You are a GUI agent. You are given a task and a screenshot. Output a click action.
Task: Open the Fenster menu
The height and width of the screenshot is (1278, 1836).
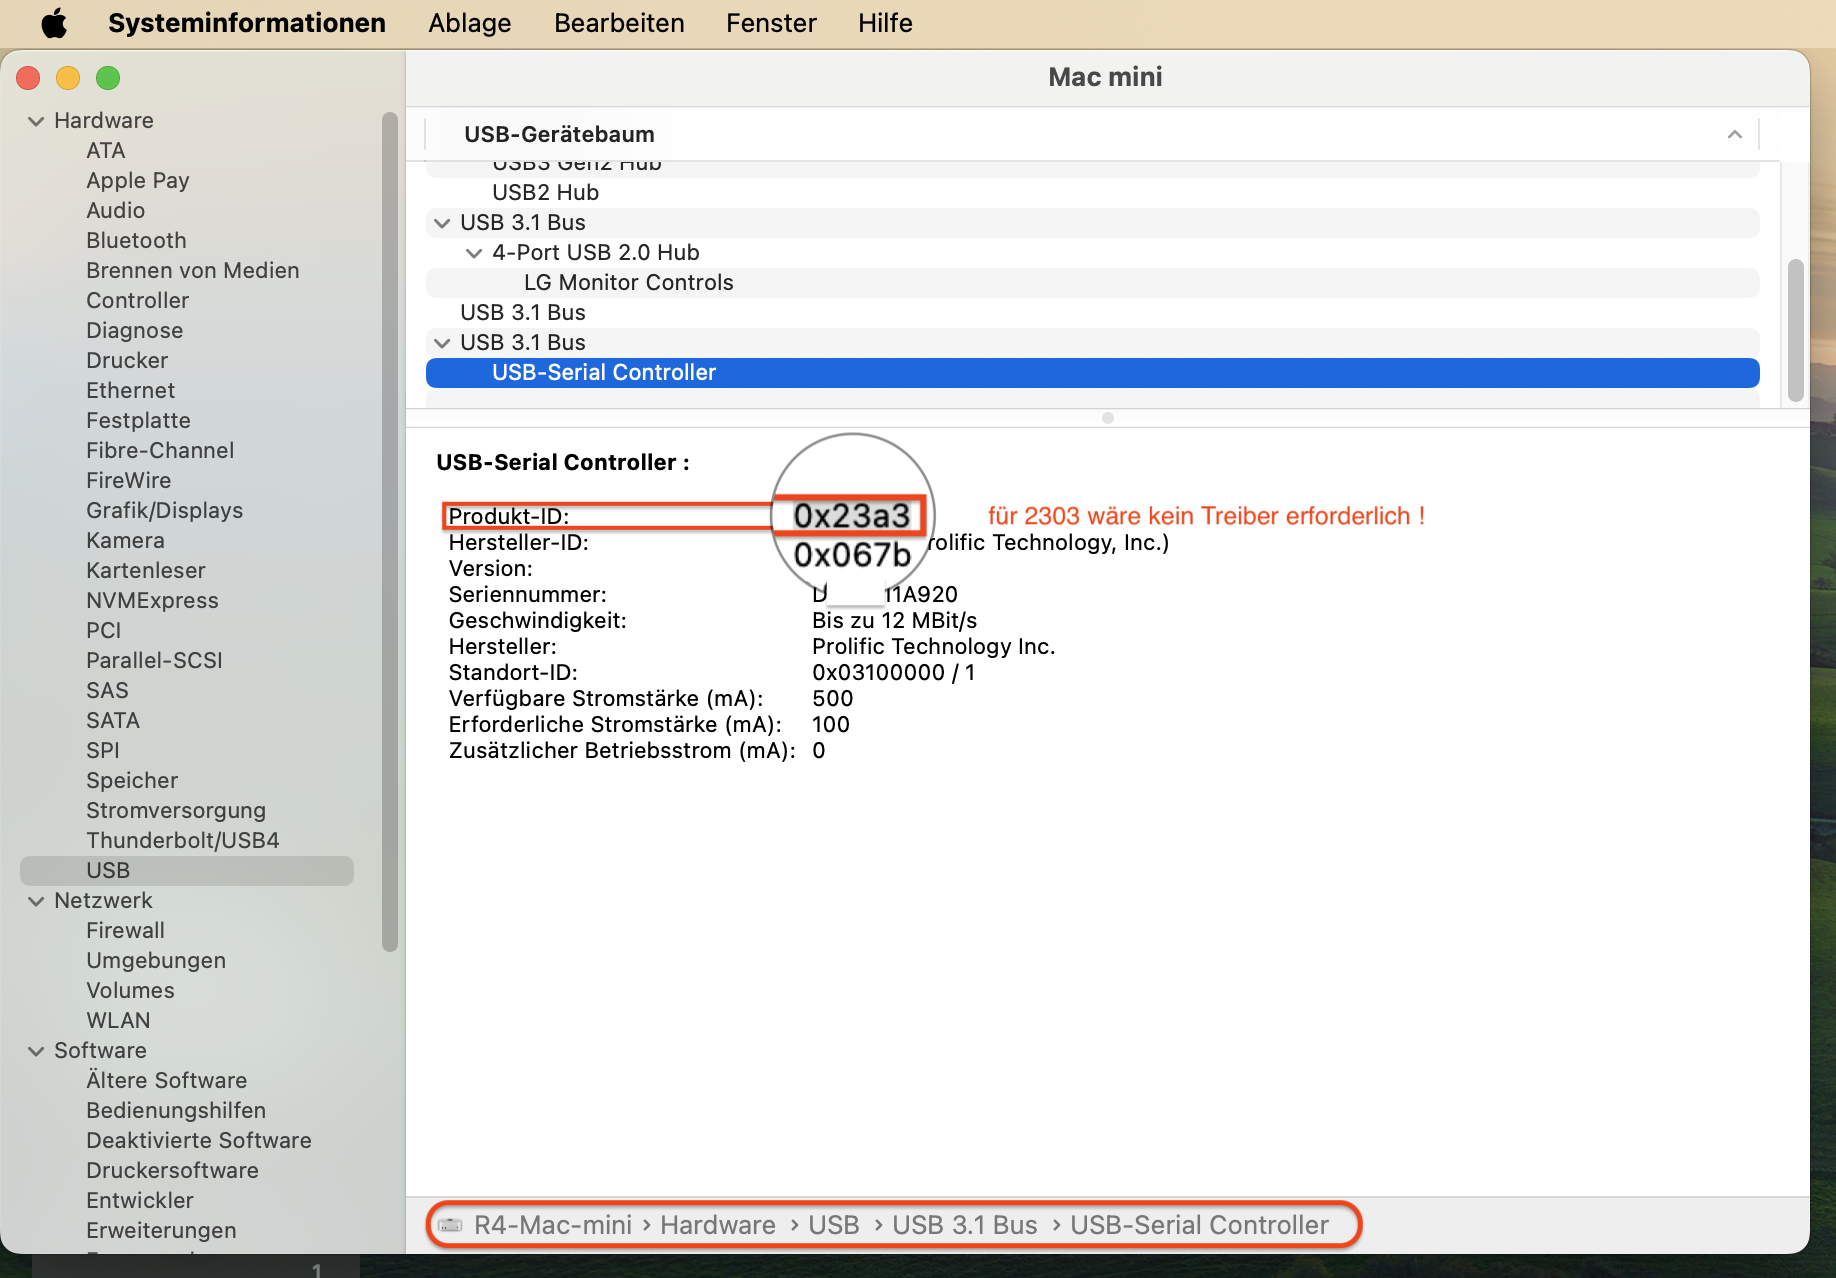771,22
